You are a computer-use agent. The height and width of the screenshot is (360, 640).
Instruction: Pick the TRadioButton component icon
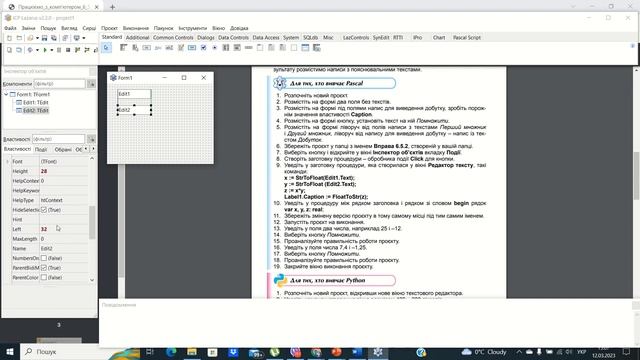point(215,48)
